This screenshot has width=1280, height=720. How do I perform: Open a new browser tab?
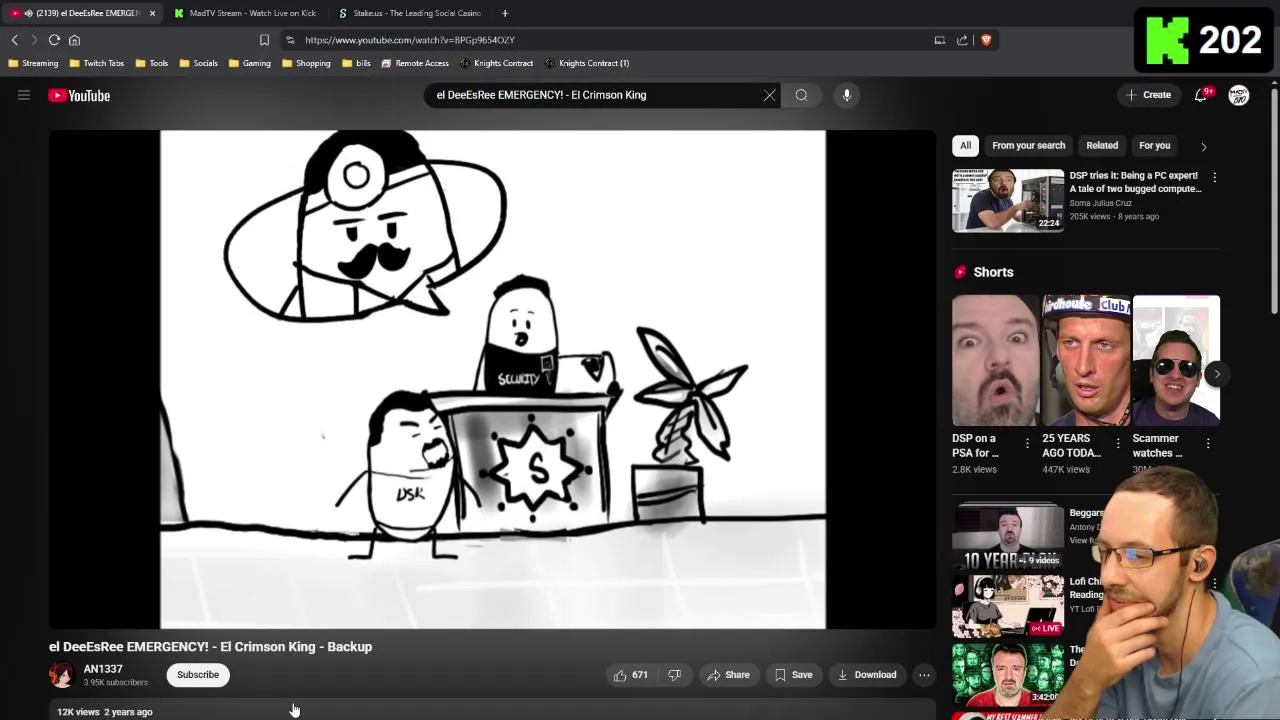pyautogui.click(x=505, y=13)
